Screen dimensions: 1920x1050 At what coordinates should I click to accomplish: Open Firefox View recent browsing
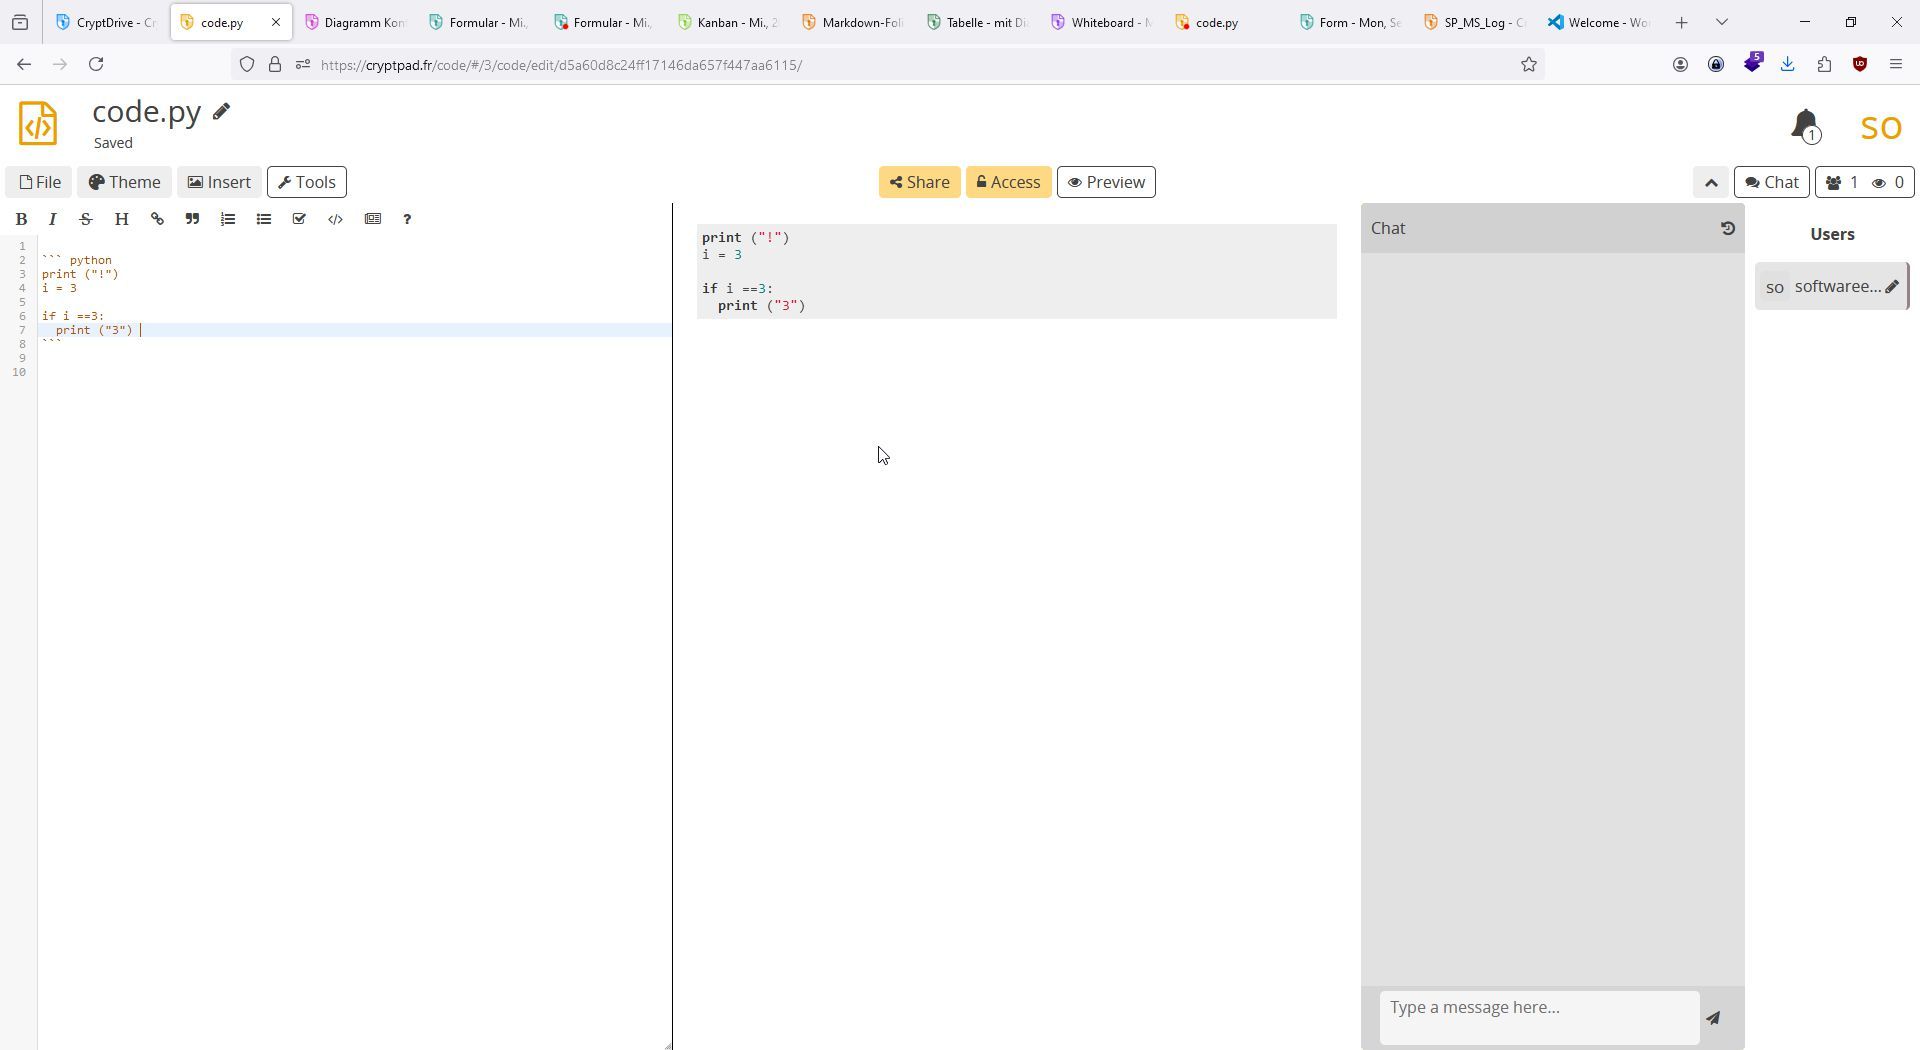point(20,22)
